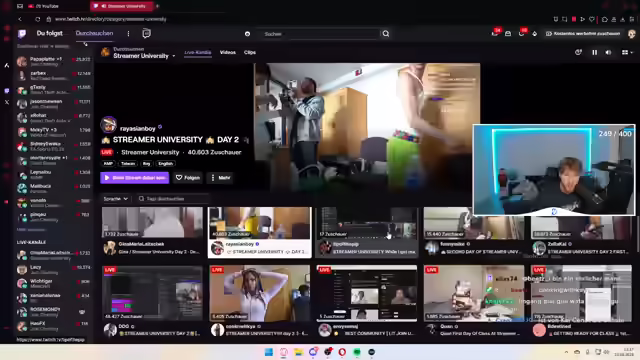
Task: Click the browser address bar URL
Action: pyautogui.click(x=111, y=19)
